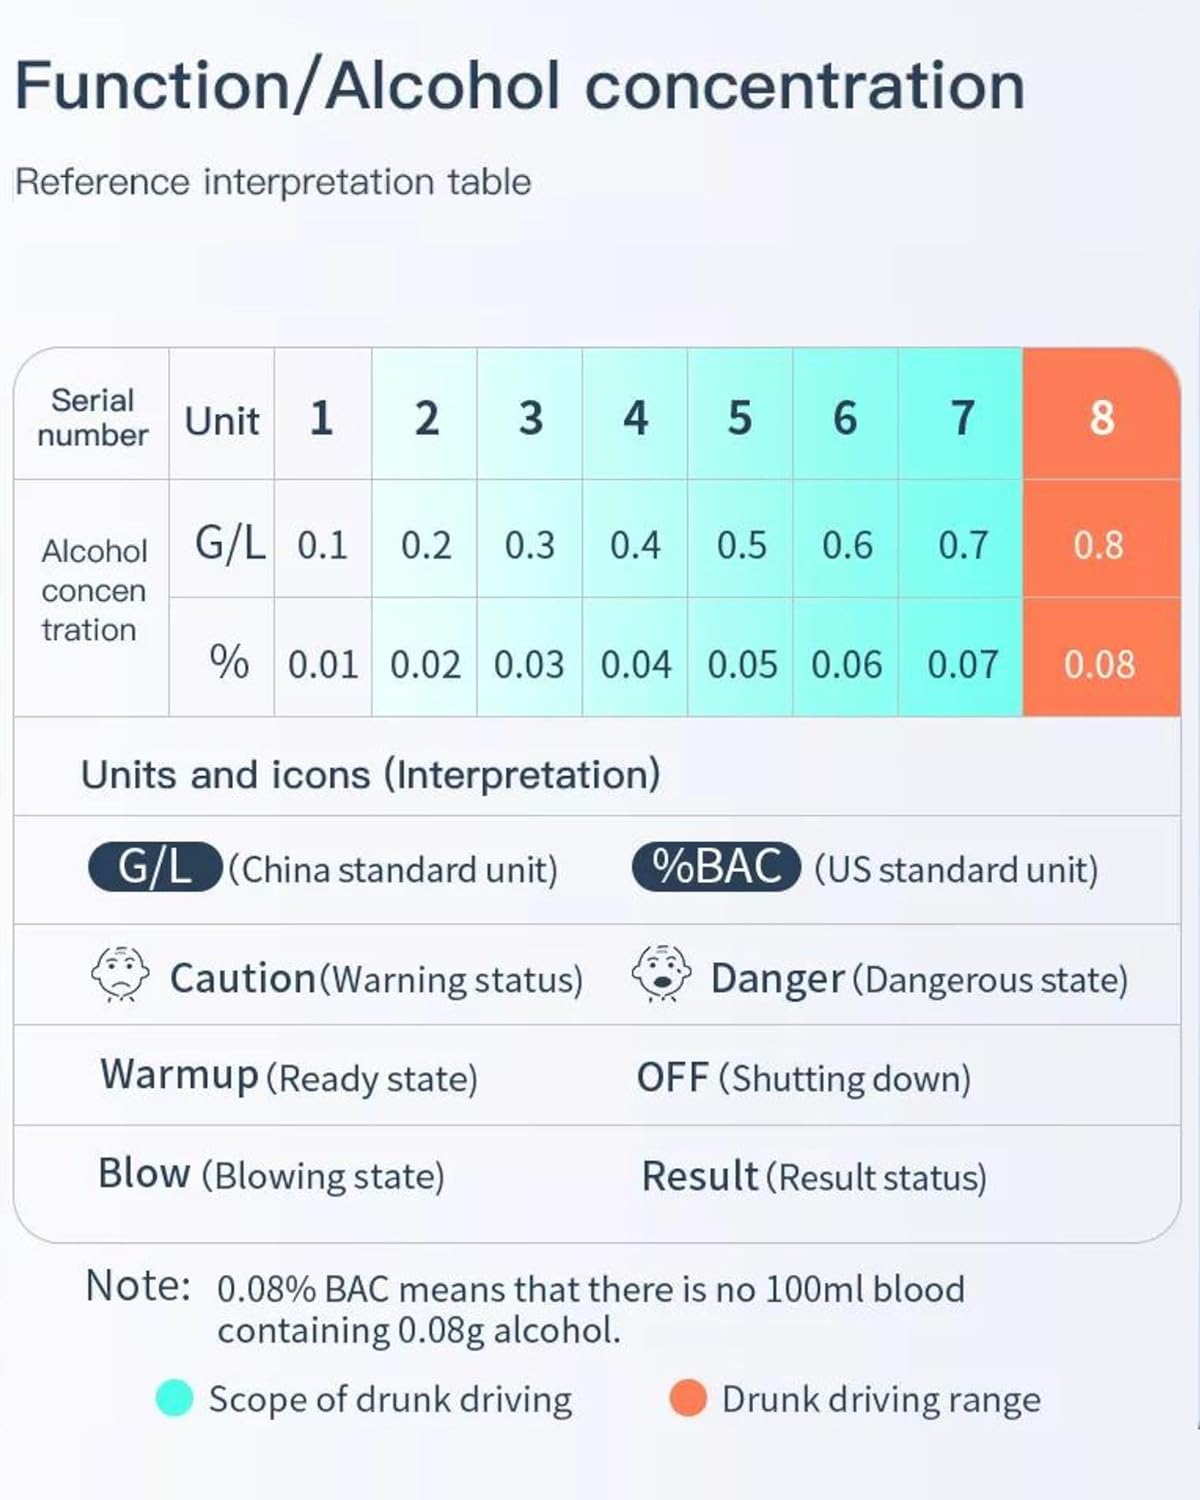This screenshot has height=1500, width=1200.
Task: Select orange serial number 8 cell
Action: point(1101,414)
